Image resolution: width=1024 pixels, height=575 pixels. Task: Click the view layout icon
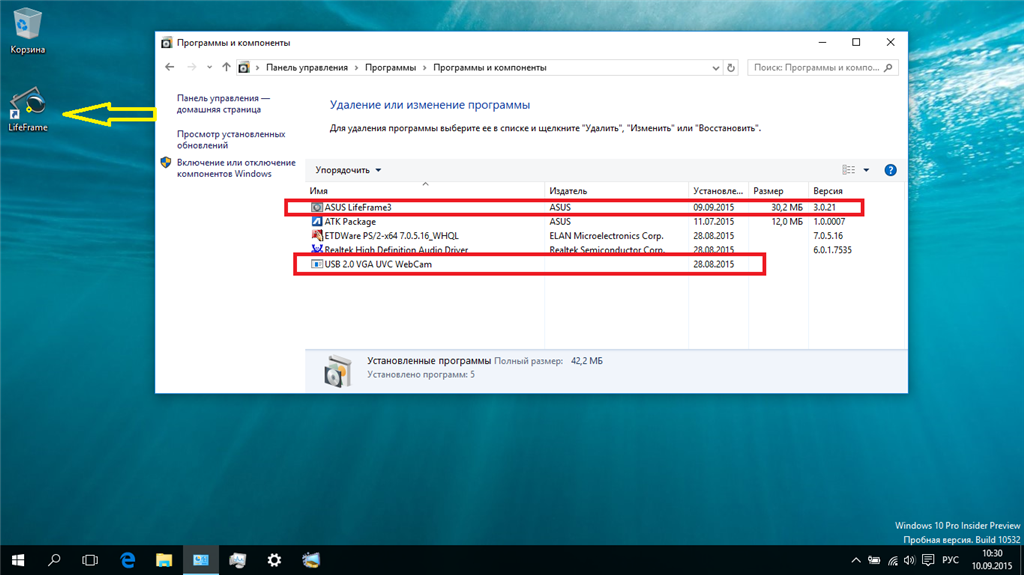point(848,170)
